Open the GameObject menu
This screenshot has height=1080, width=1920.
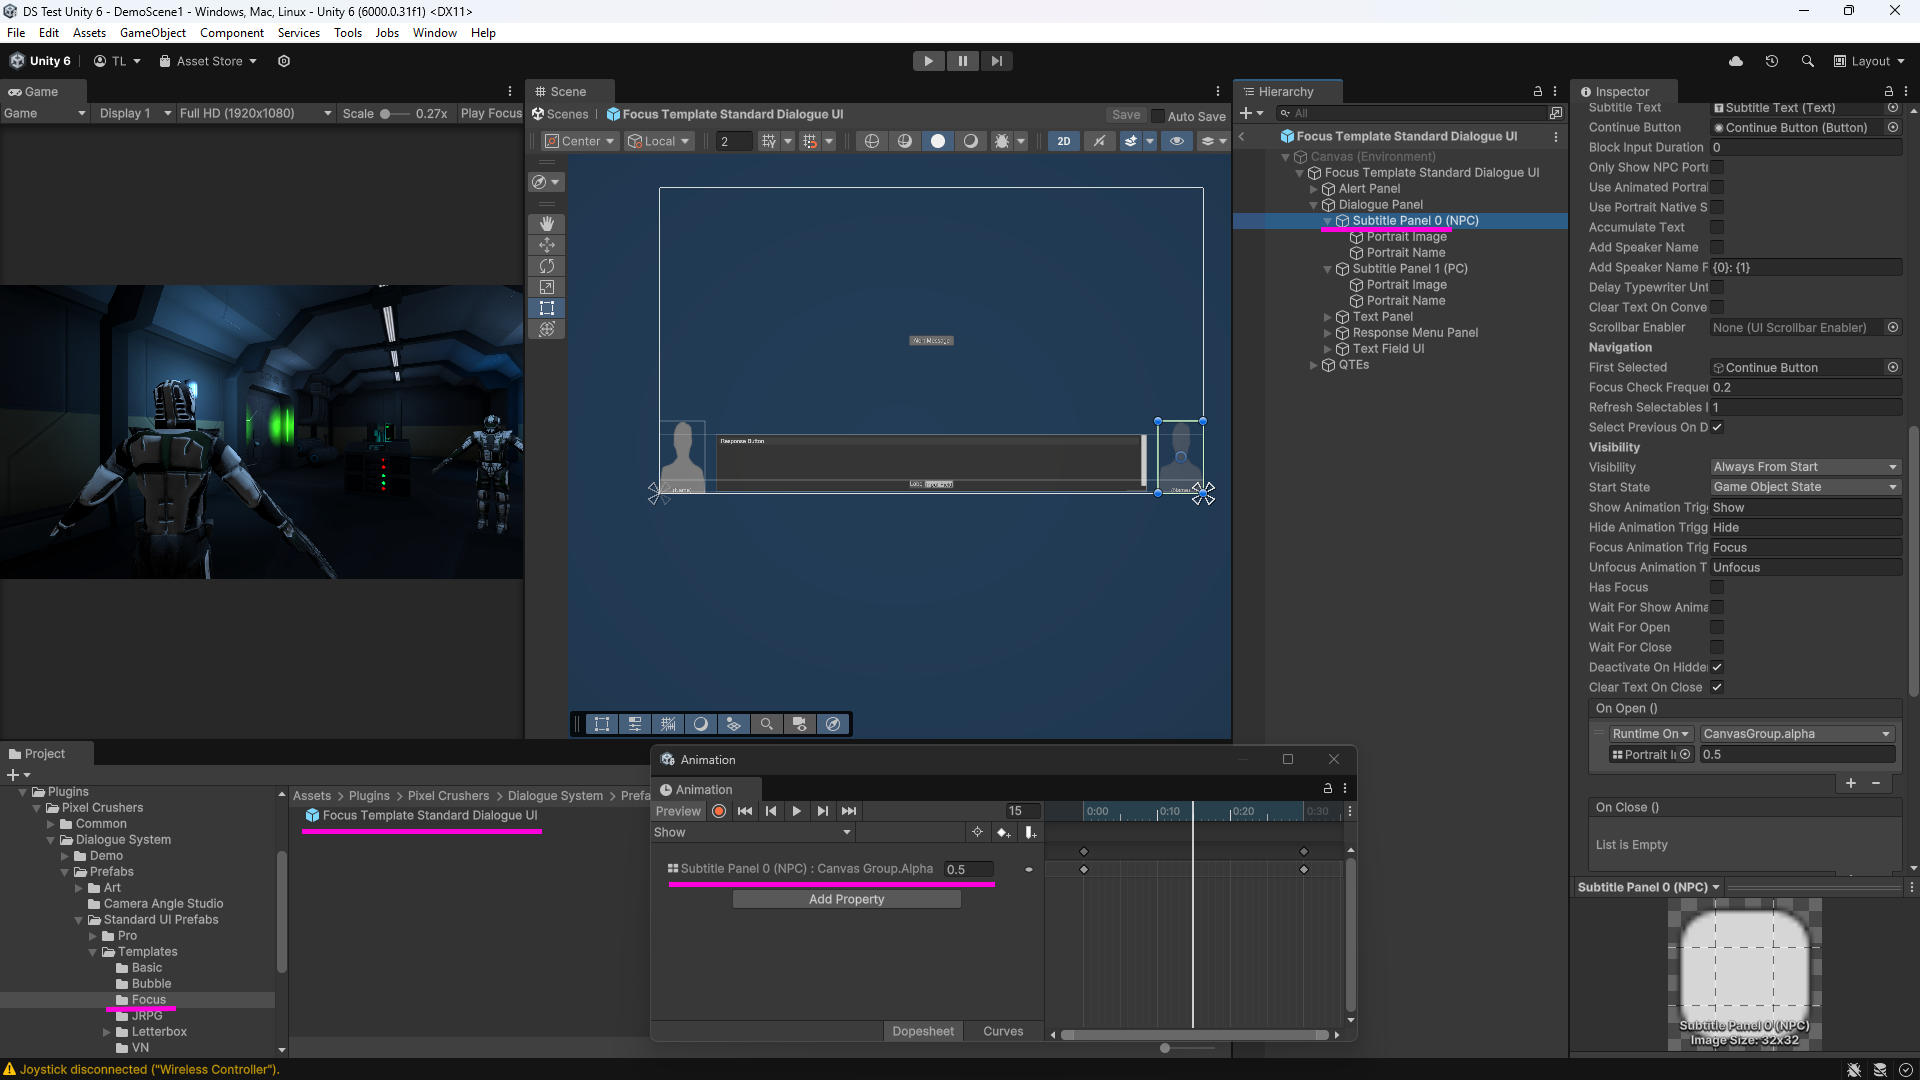153,33
